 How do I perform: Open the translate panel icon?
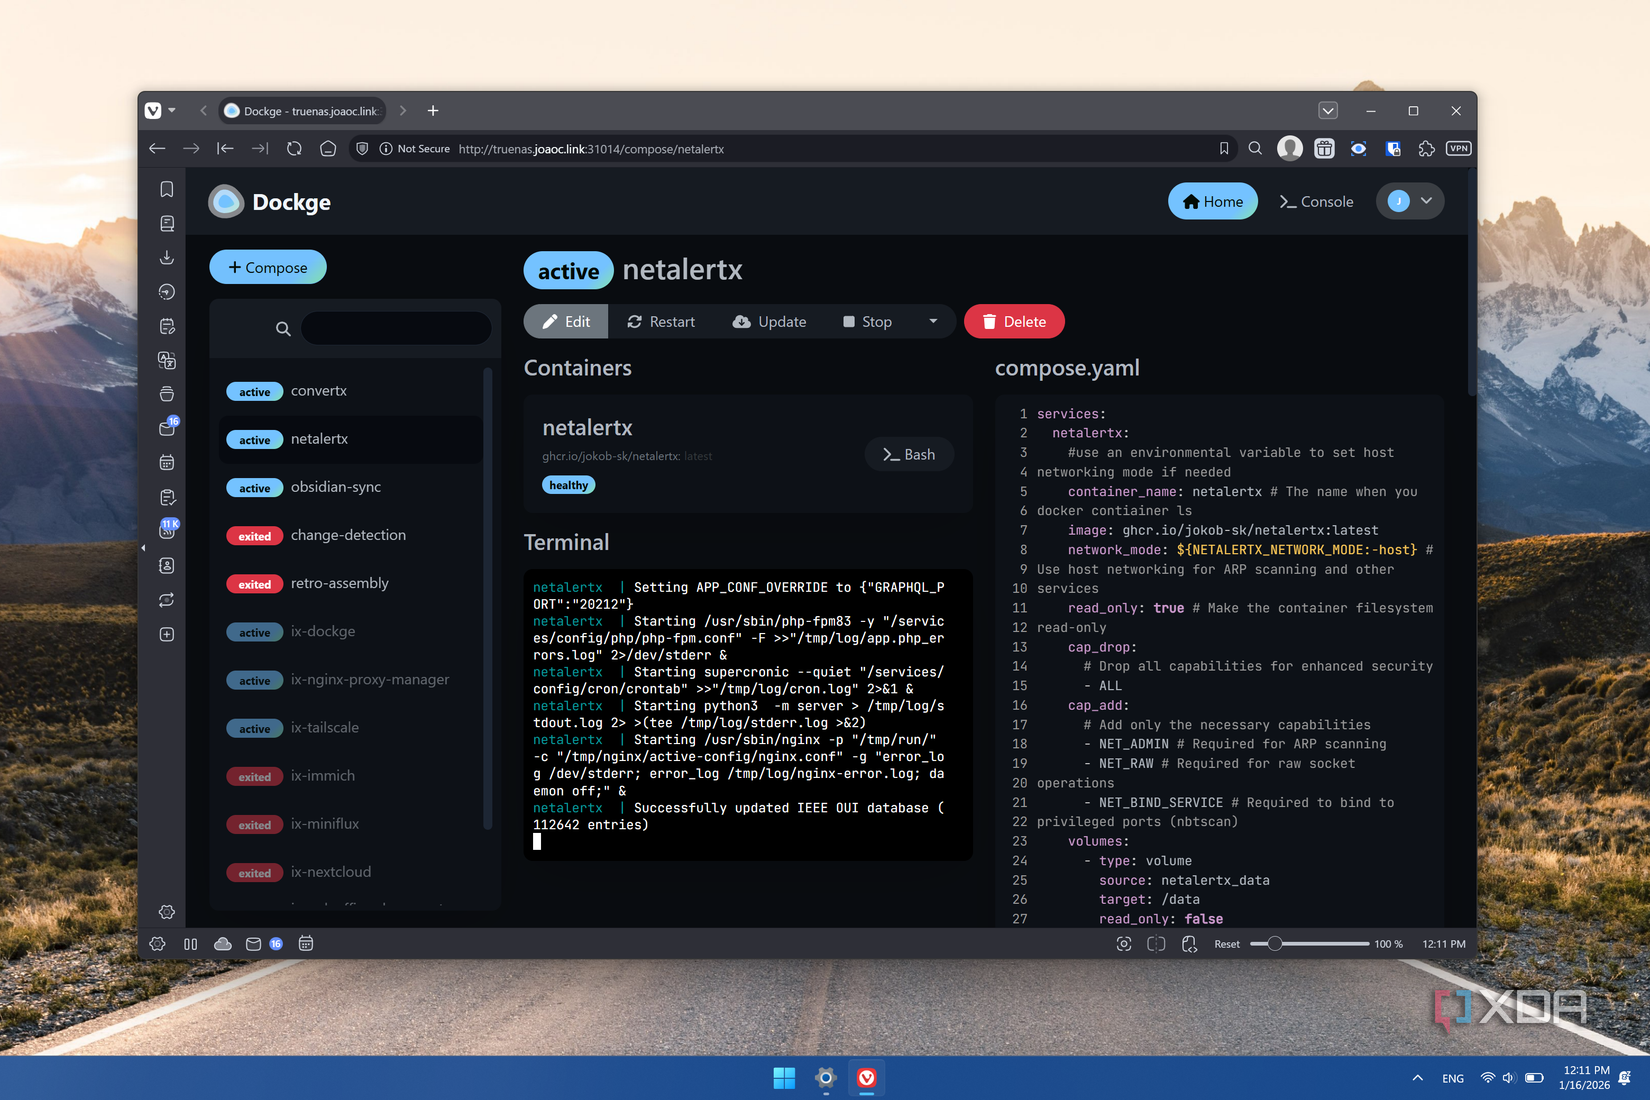[167, 360]
